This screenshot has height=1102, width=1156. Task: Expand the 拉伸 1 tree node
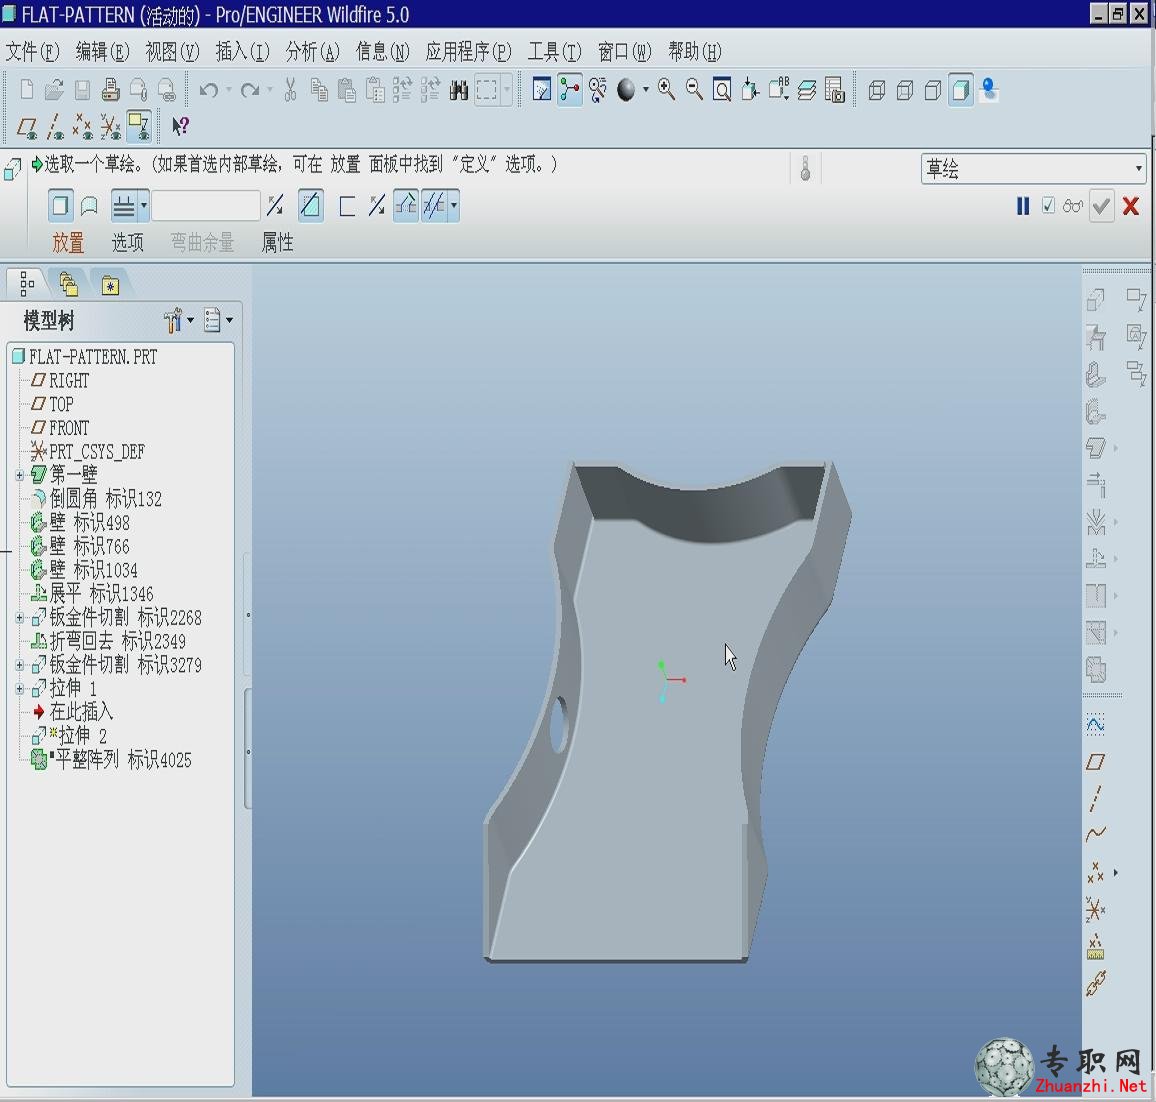pos(20,688)
